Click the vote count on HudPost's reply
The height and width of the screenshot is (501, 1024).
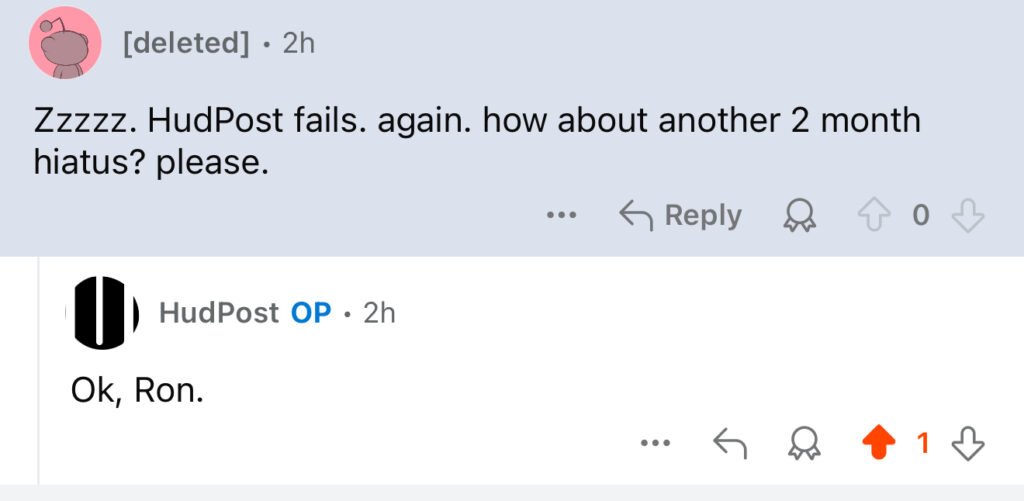925,443
